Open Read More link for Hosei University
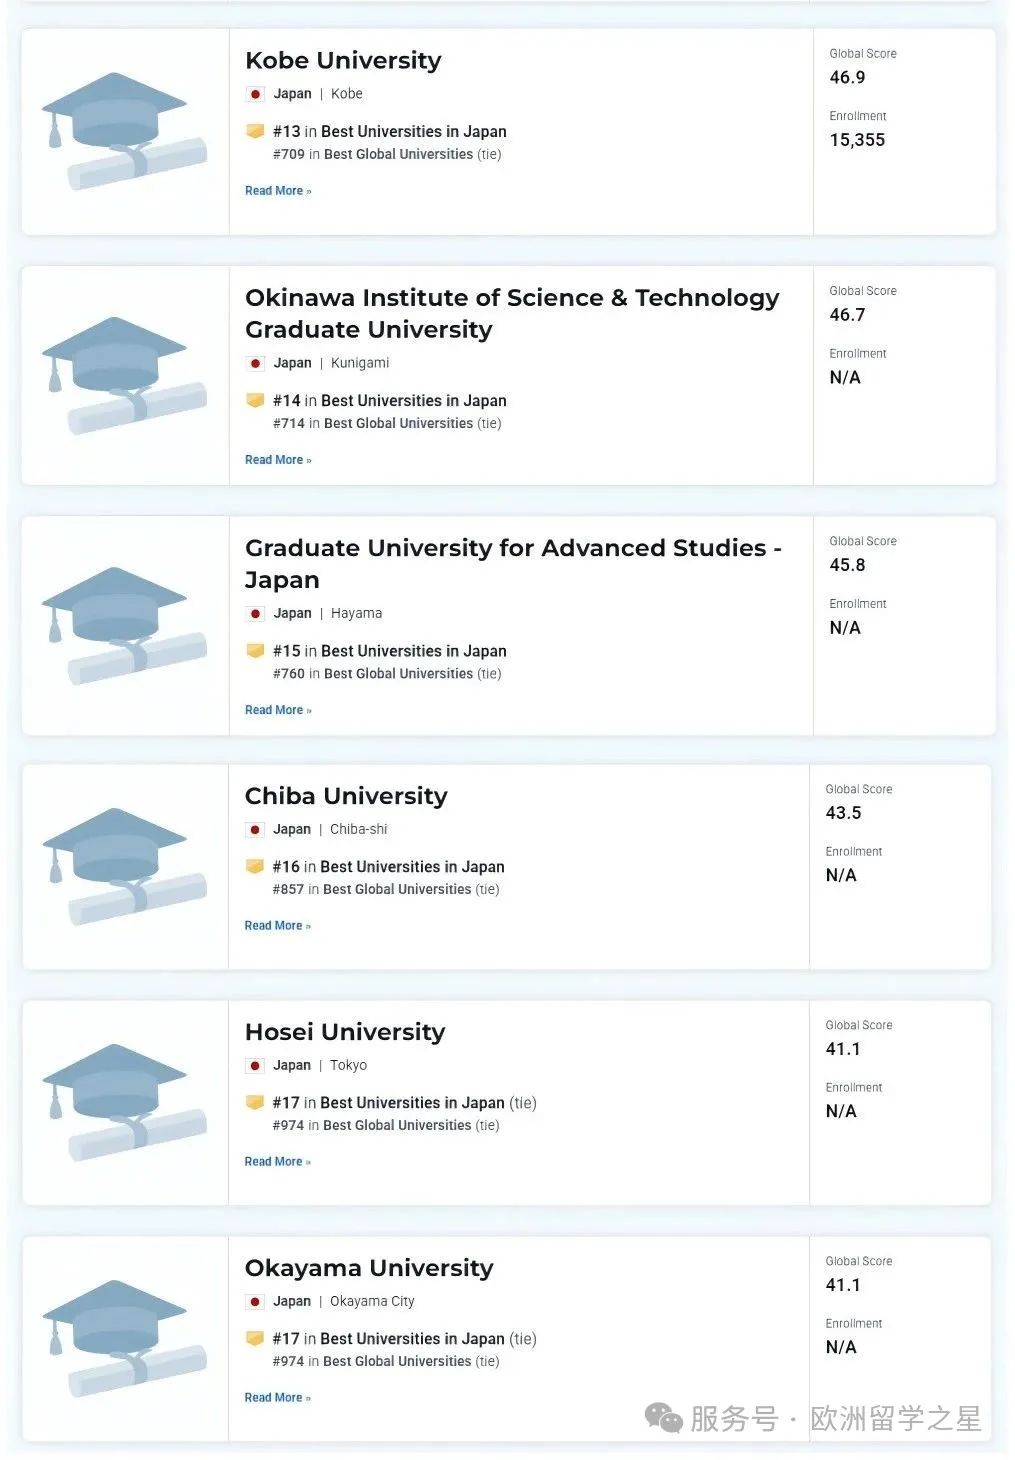 pos(277,1162)
